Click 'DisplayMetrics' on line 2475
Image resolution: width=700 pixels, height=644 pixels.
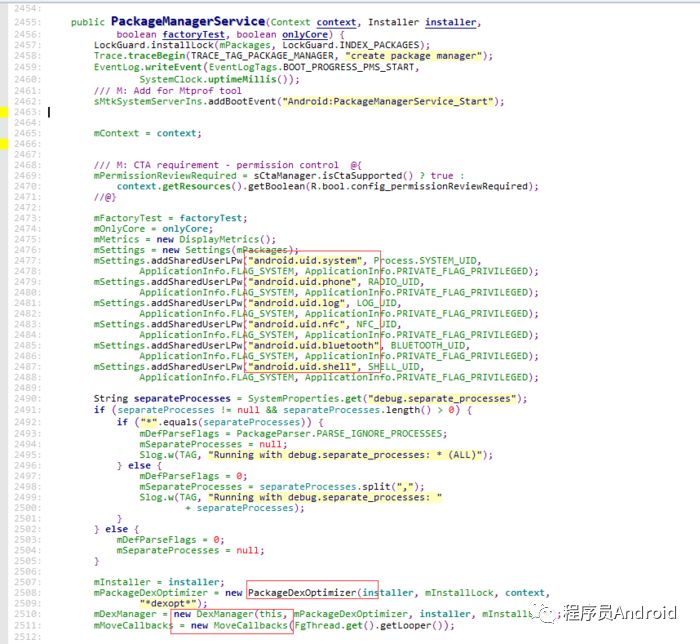point(219,239)
